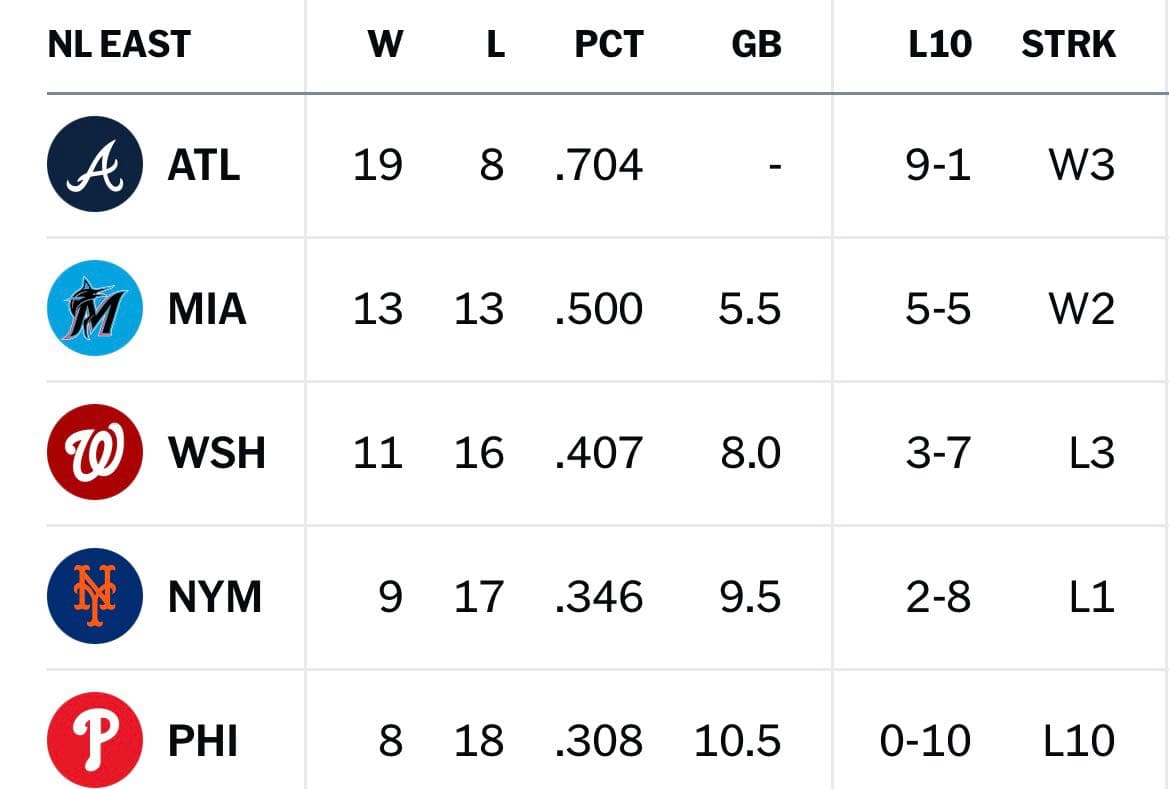Select the Washington Nationals logo
1169x789 pixels.
click(x=95, y=452)
